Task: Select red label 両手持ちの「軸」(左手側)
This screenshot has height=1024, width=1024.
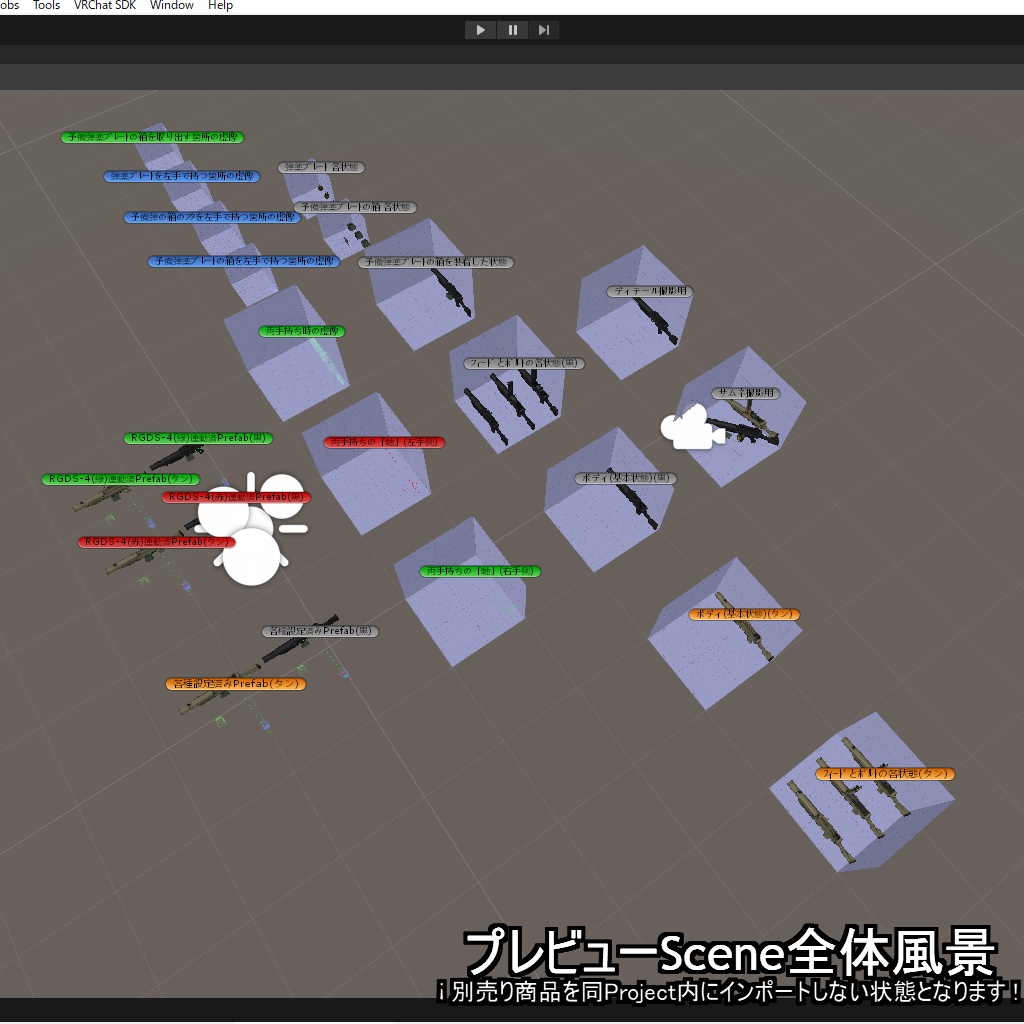Action: click(x=384, y=442)
